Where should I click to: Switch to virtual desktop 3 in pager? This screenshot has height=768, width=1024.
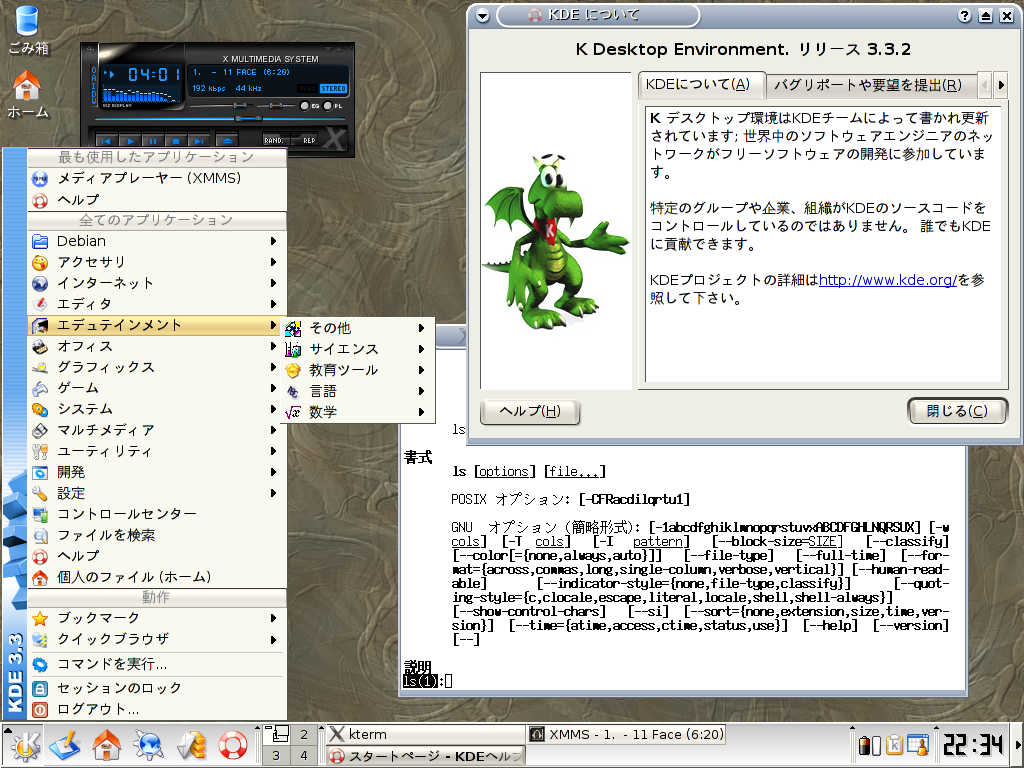[x=277, y=756]
